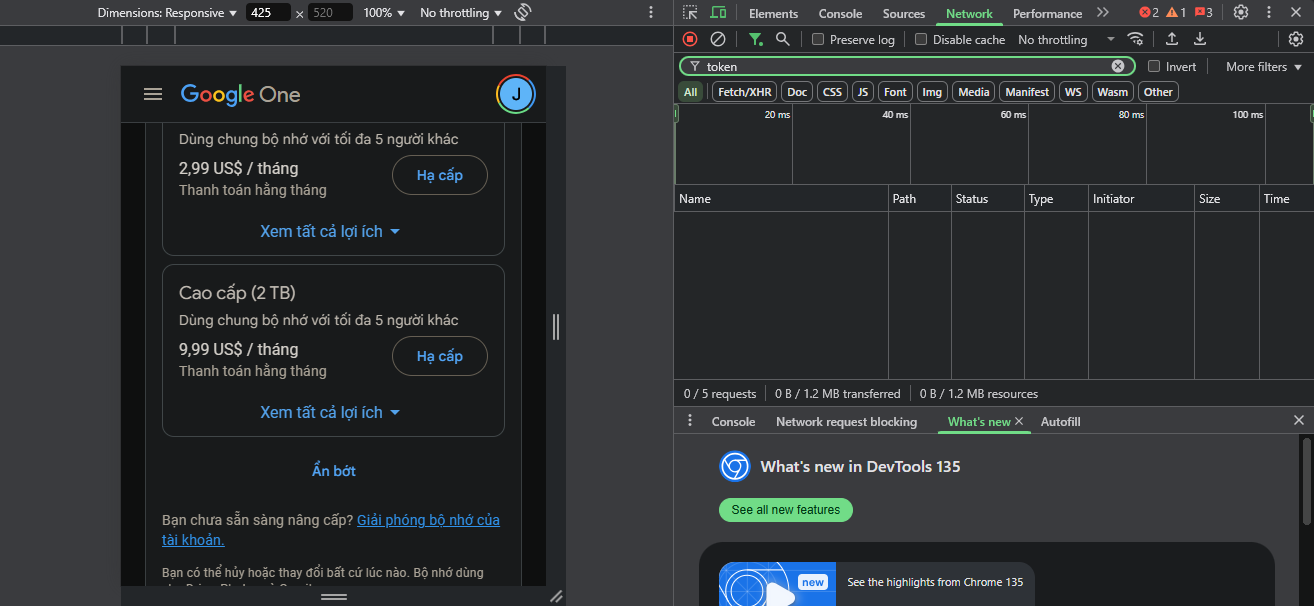
Task: Open the network search magnifier icon
Action: pyautogui.click(x=782, y=39)
